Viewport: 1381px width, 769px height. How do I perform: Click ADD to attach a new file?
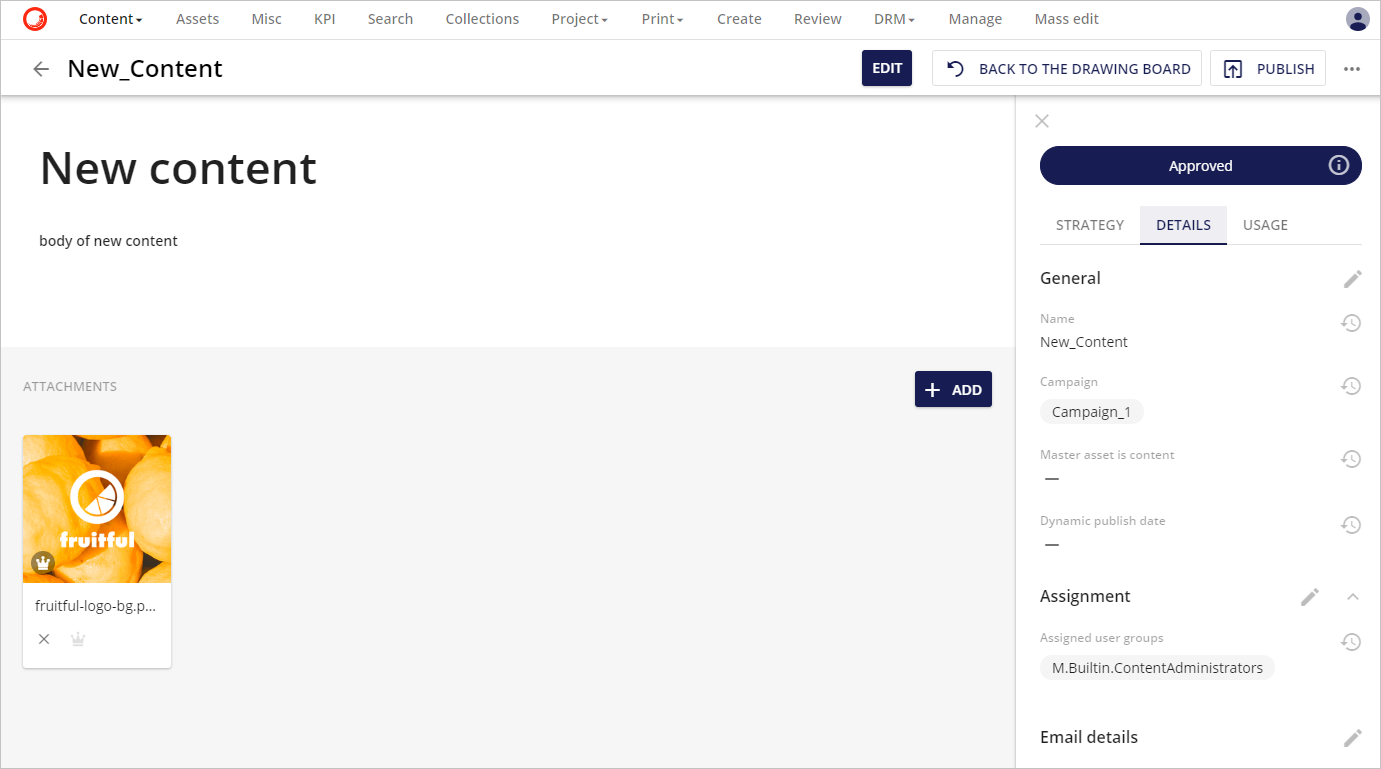tap(953, 389)
